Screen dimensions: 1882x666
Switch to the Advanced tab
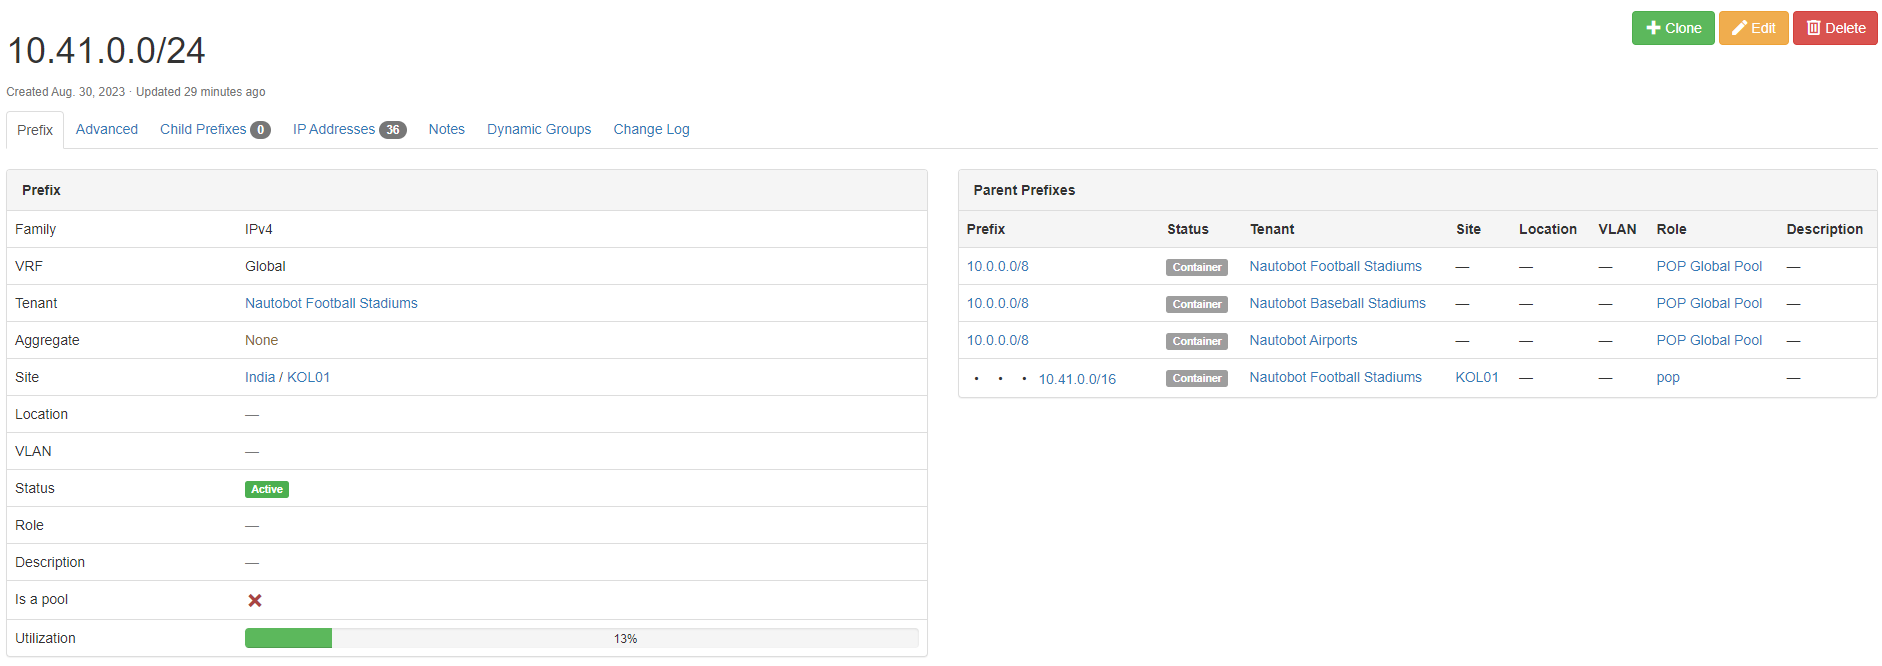[107, 129]
